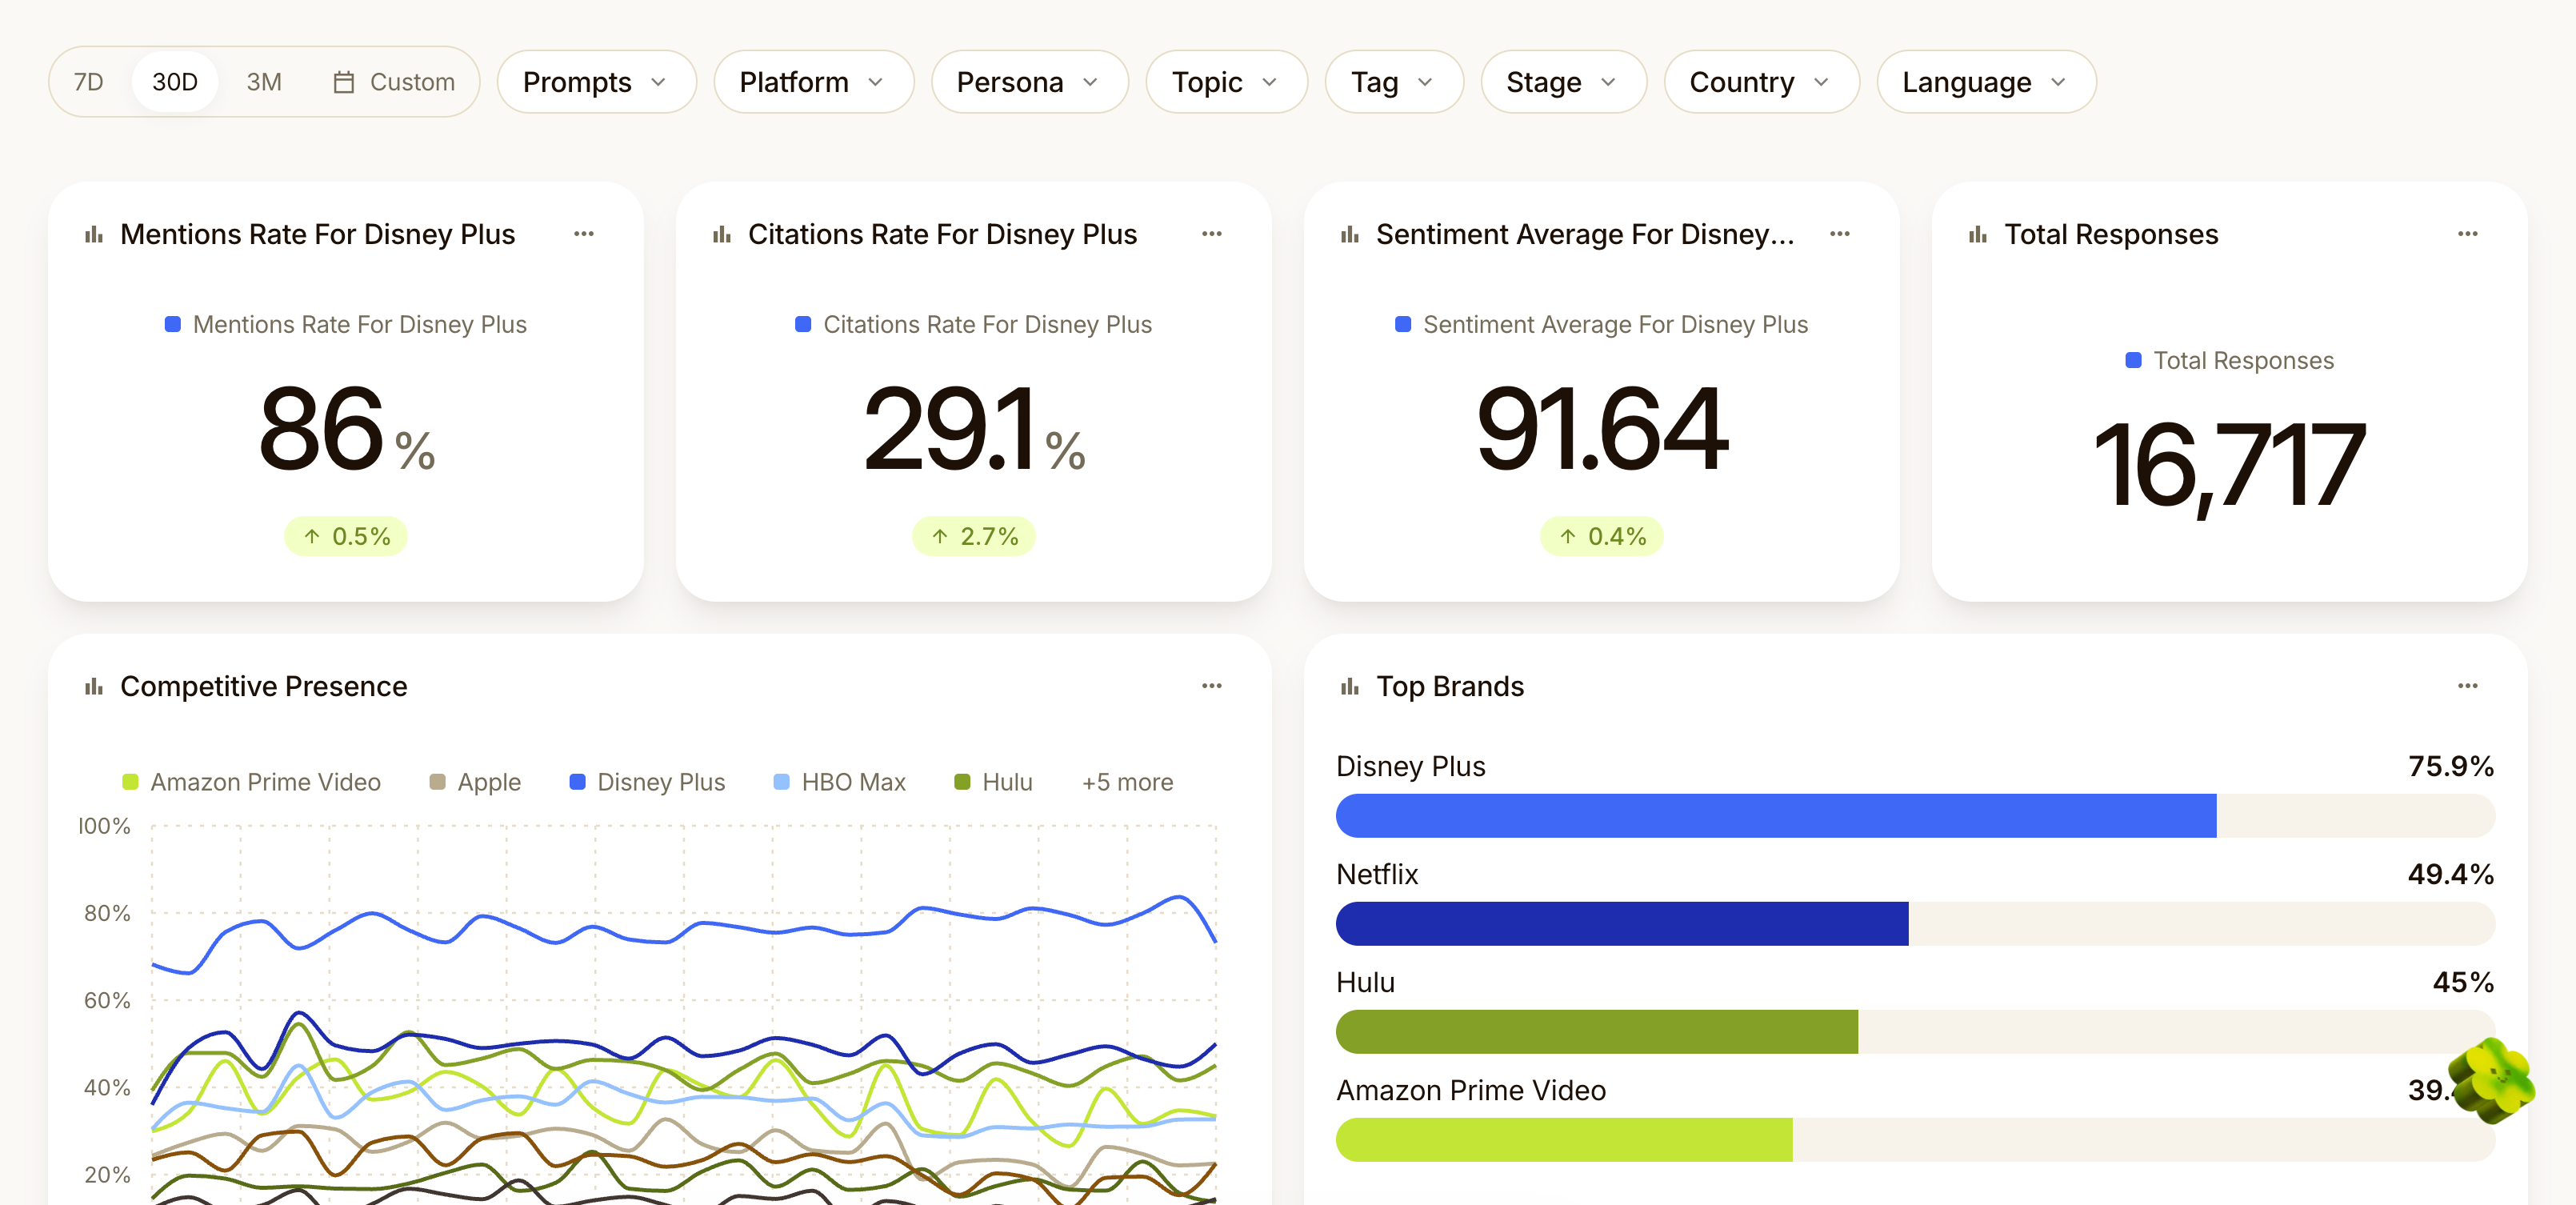
Task: Click the 0.5% increase badge
Action: pos(346,536)
